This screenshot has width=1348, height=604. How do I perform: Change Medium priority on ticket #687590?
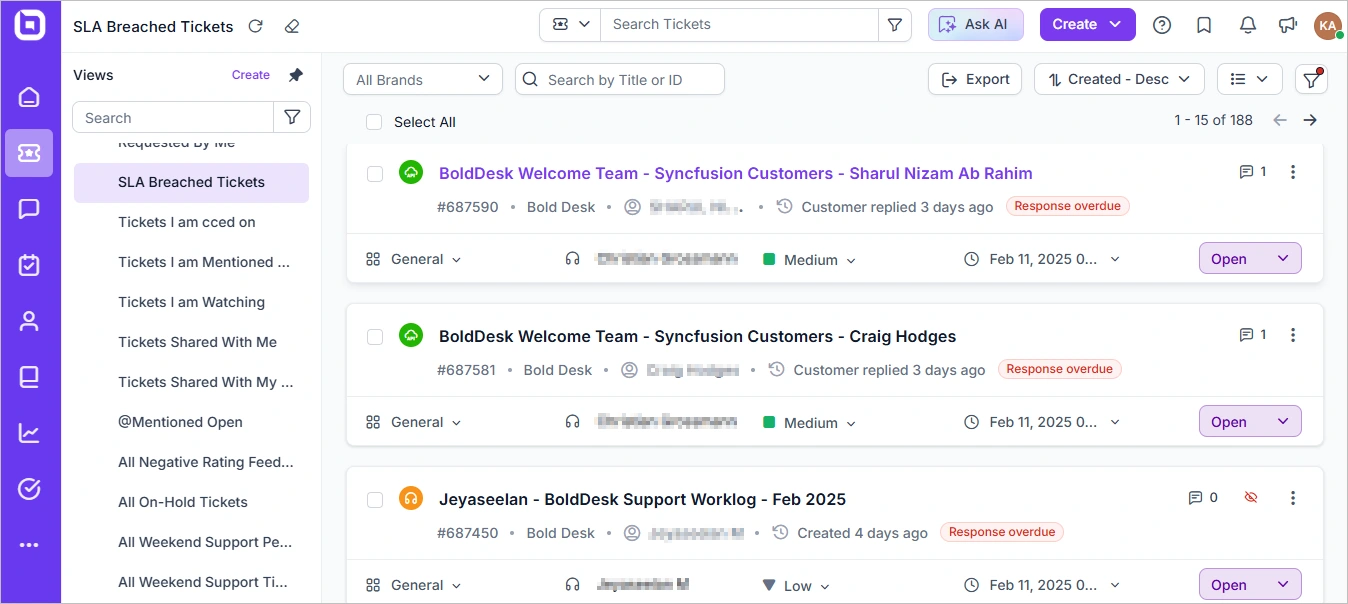coord(810,260)
